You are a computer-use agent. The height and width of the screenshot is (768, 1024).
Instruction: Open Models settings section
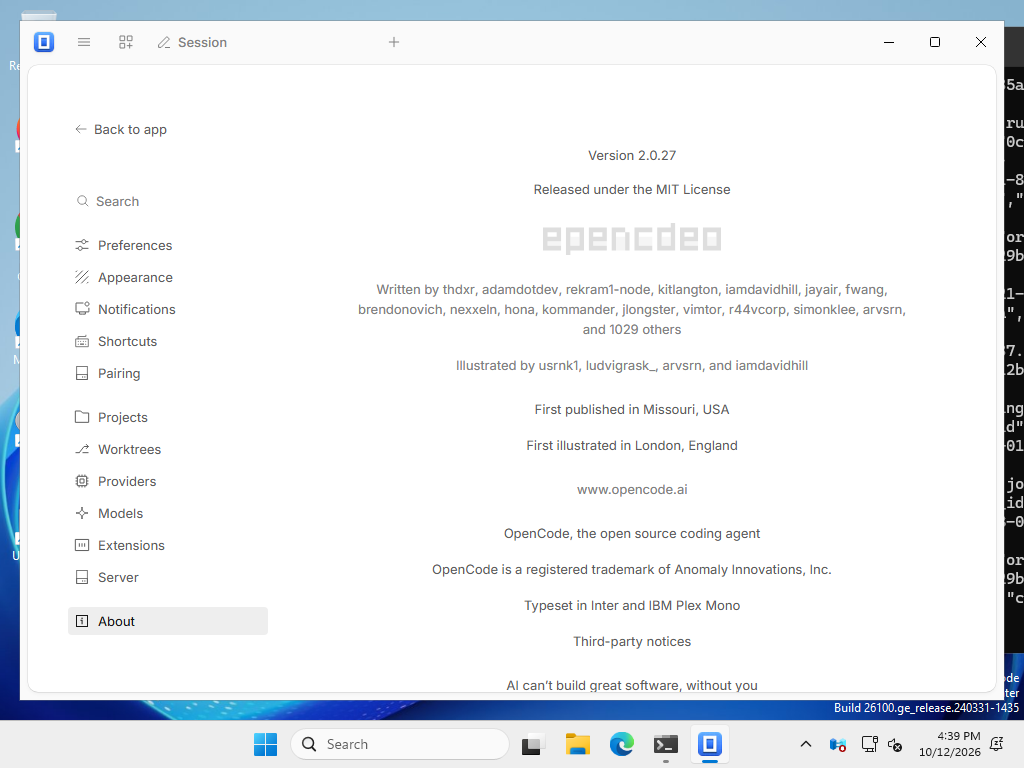pyautogui.click(x=168, y=513)
